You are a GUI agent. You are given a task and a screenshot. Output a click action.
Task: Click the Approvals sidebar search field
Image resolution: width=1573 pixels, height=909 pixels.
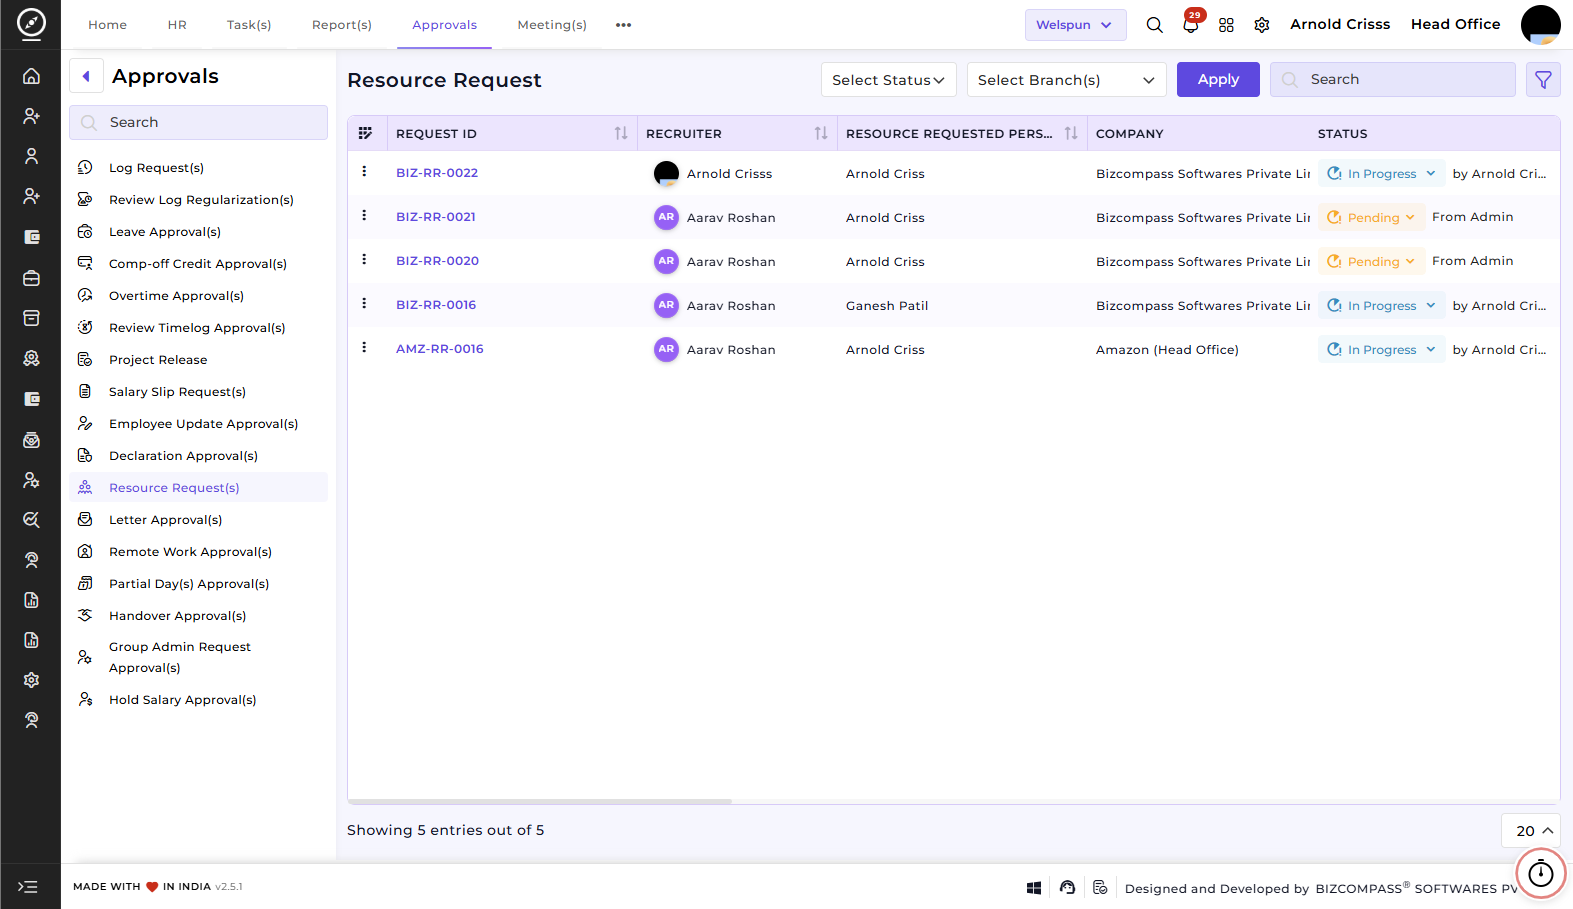(x=198, y=122)
